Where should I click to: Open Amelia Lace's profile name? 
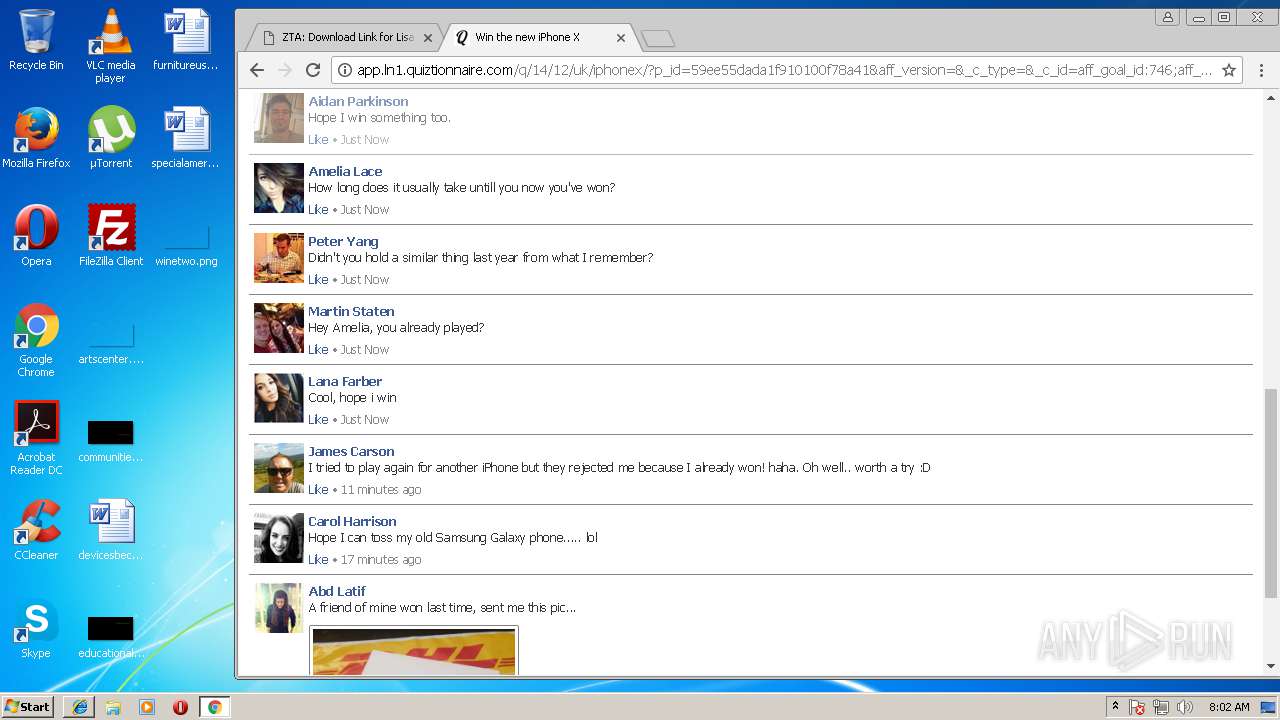click(345, 171)
